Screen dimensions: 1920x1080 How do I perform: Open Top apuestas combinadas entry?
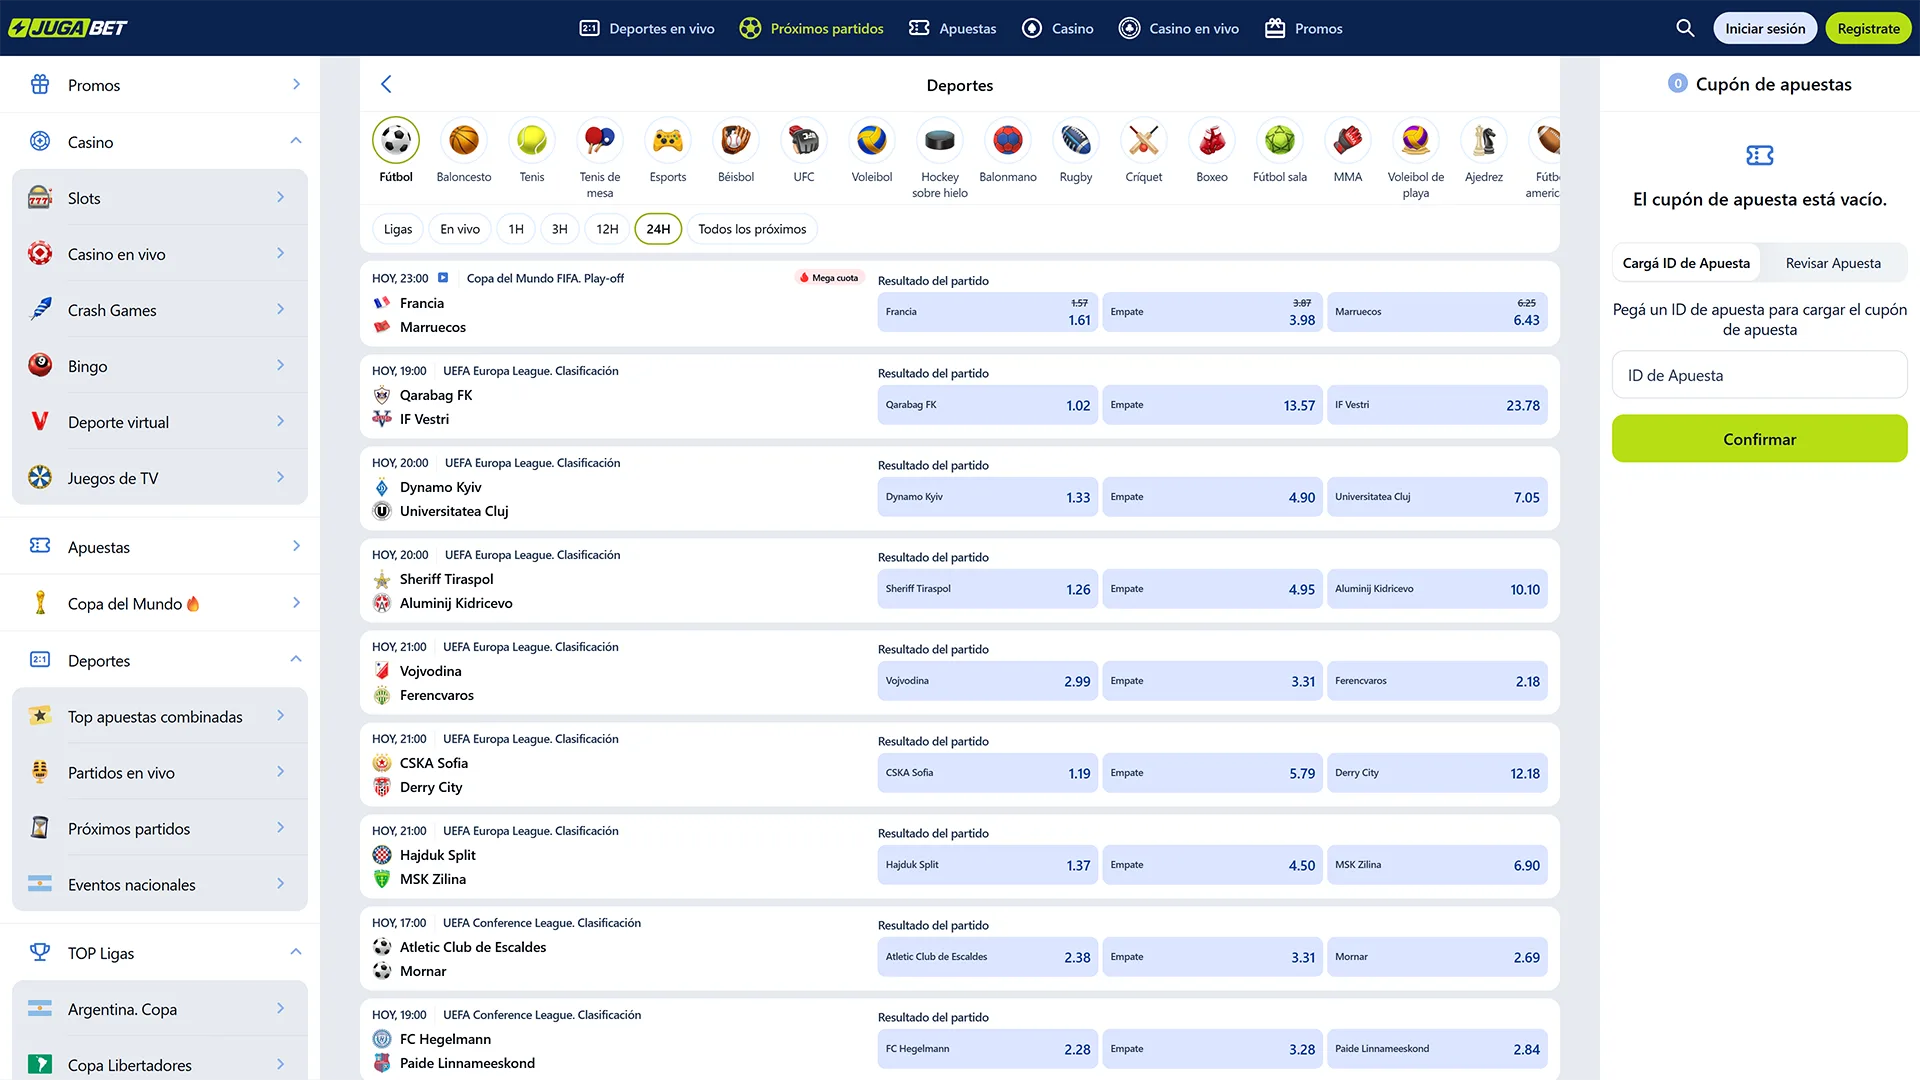160,716
